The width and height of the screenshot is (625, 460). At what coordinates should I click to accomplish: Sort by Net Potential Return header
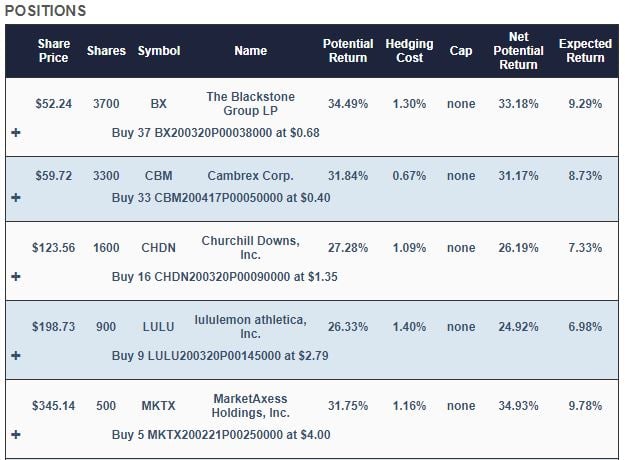[x=519, y=51]
